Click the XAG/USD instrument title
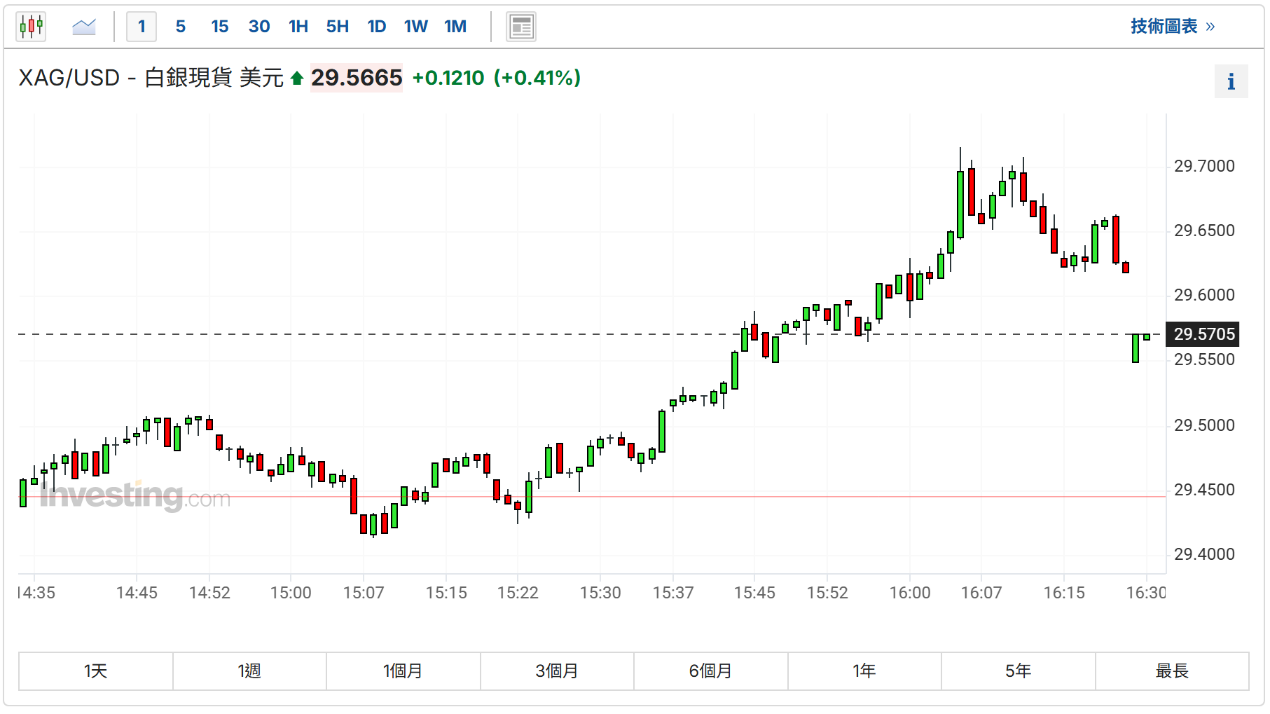Screen dimensions: 1270x714 (69, 78)
